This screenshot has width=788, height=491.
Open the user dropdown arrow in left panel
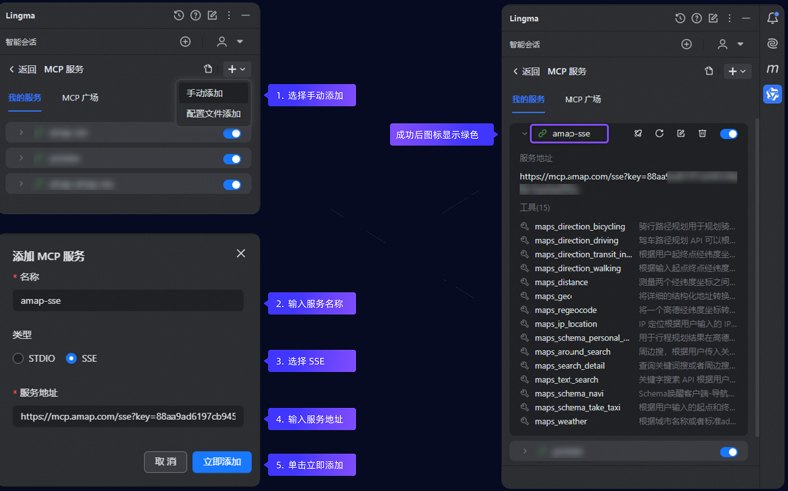pyautogui.click(x=240, y=42)
